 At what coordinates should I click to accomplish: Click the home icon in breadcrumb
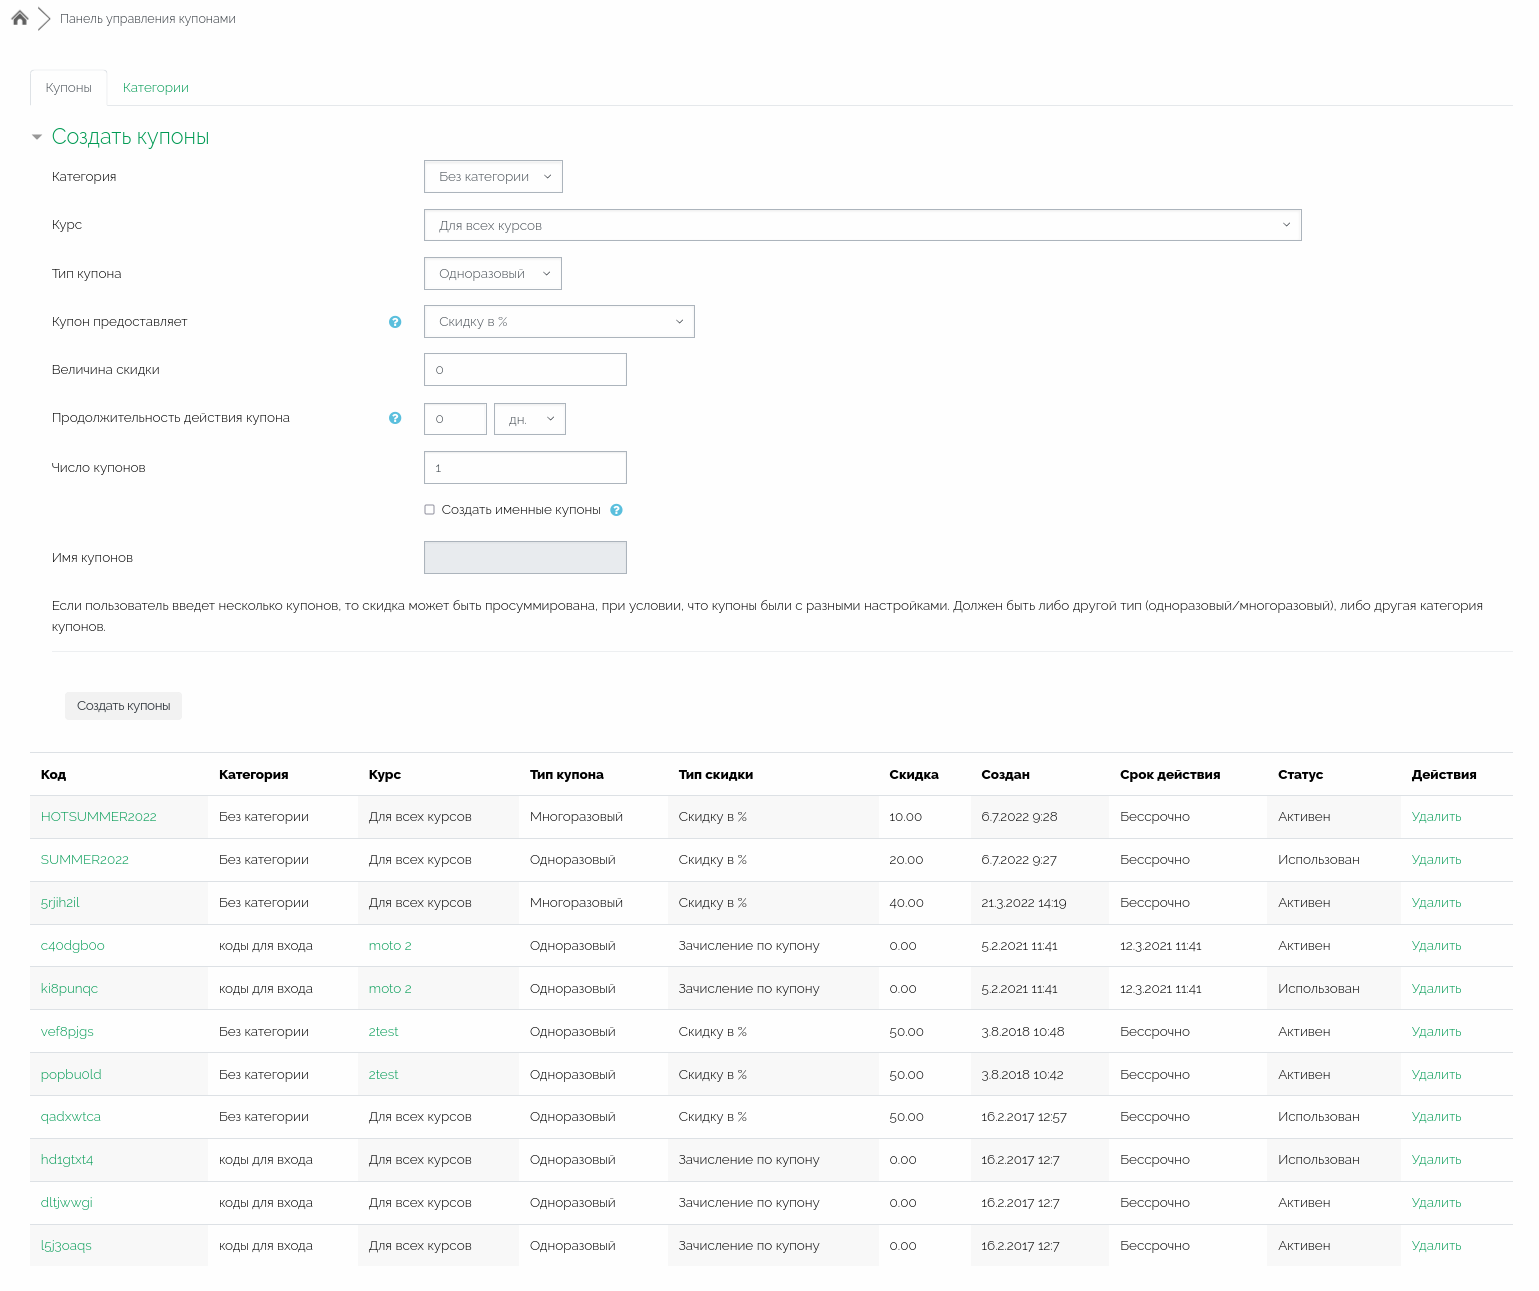tap(19, 18)
